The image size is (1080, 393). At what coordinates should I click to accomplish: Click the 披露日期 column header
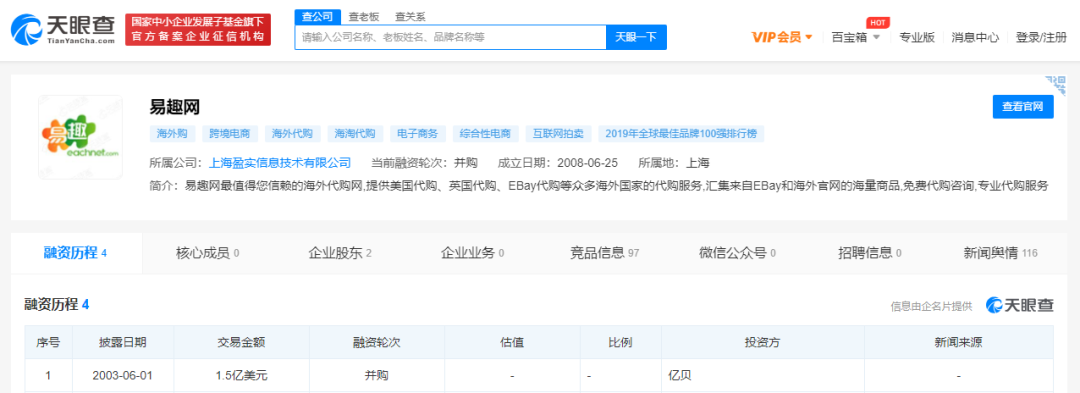click(x=123, y=342)
